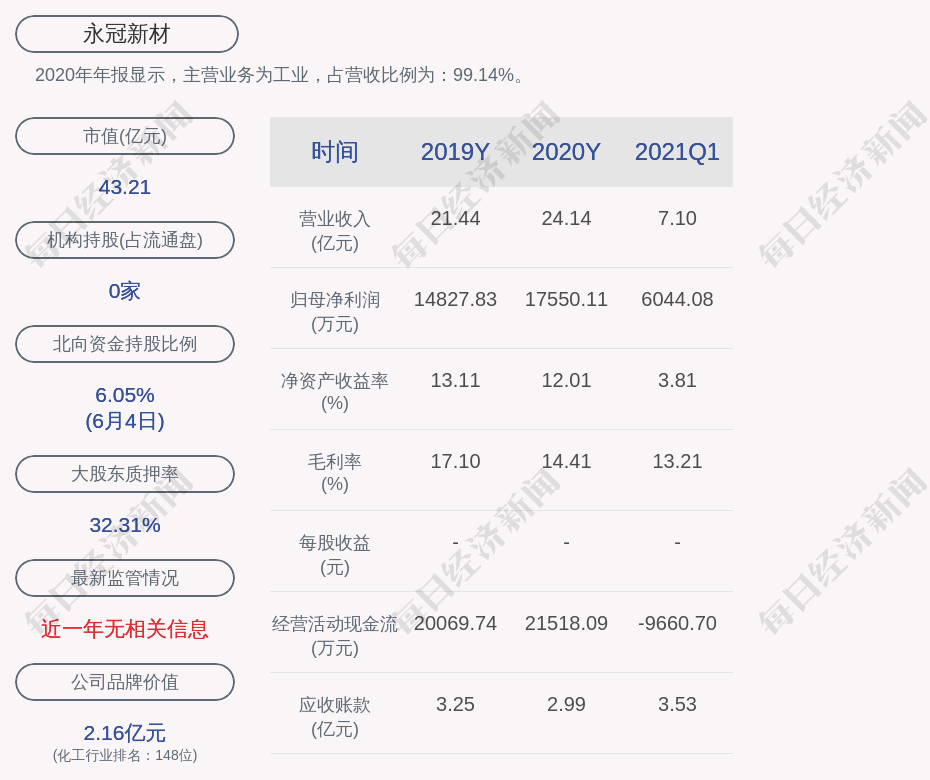Click the 归母净利润 row label
The width and height of the screenshot is (930, 780).
point(335,311)
